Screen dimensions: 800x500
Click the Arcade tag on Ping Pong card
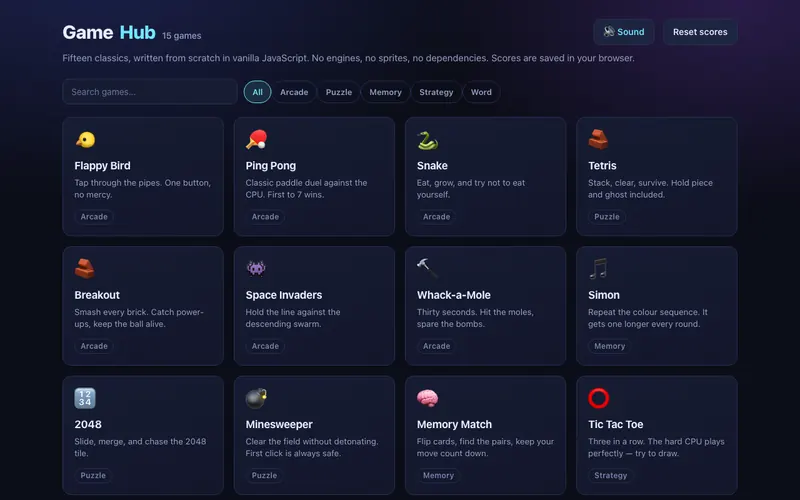click(x=265, y=217)
